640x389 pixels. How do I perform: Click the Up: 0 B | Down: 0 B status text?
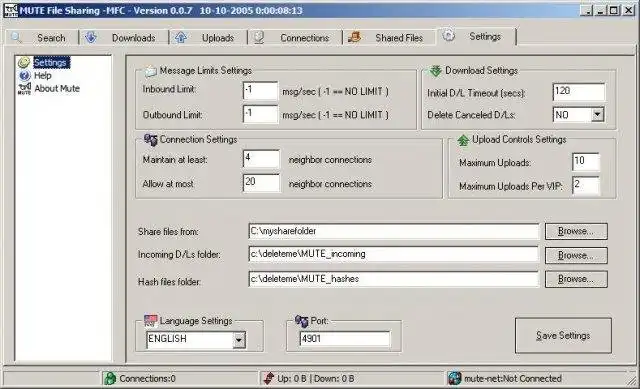point(316,378)
